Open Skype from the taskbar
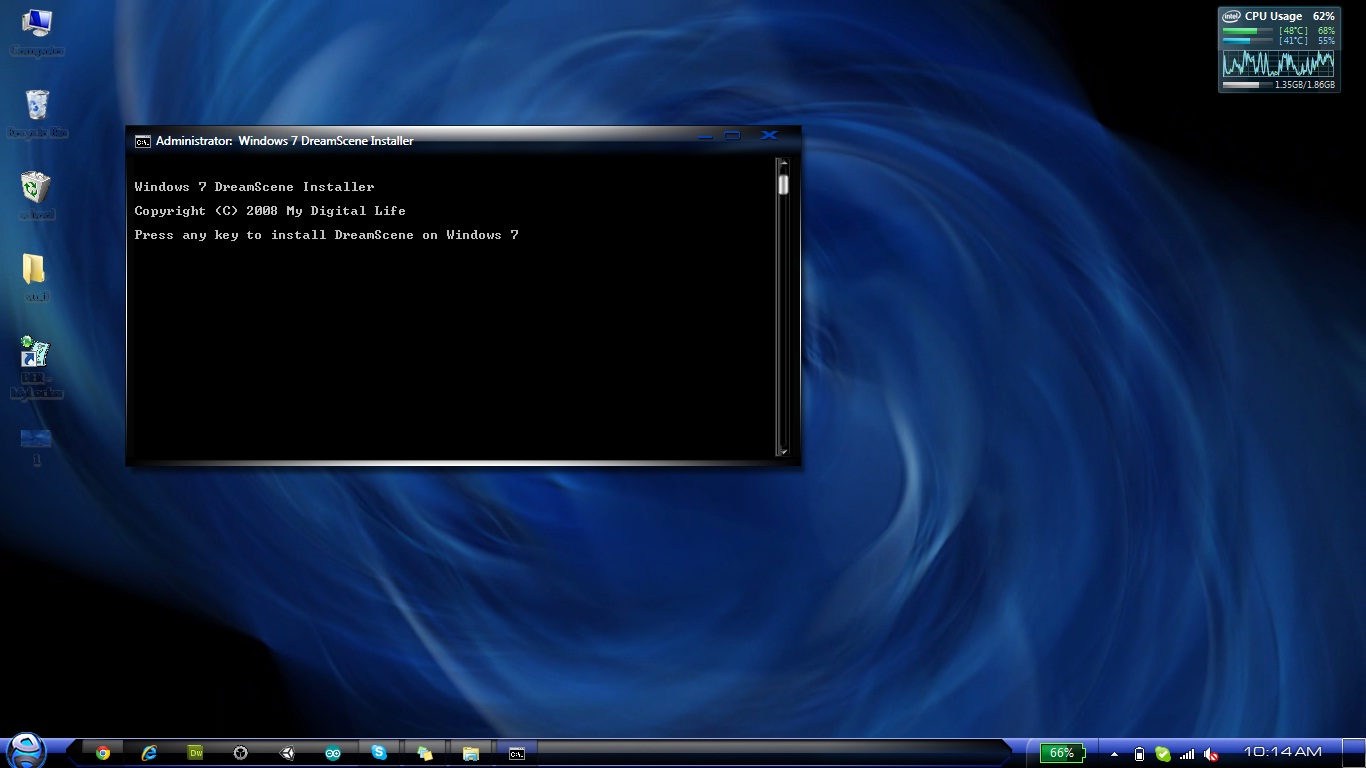Viewport: 1366px width, 768px height. point(379,753)
